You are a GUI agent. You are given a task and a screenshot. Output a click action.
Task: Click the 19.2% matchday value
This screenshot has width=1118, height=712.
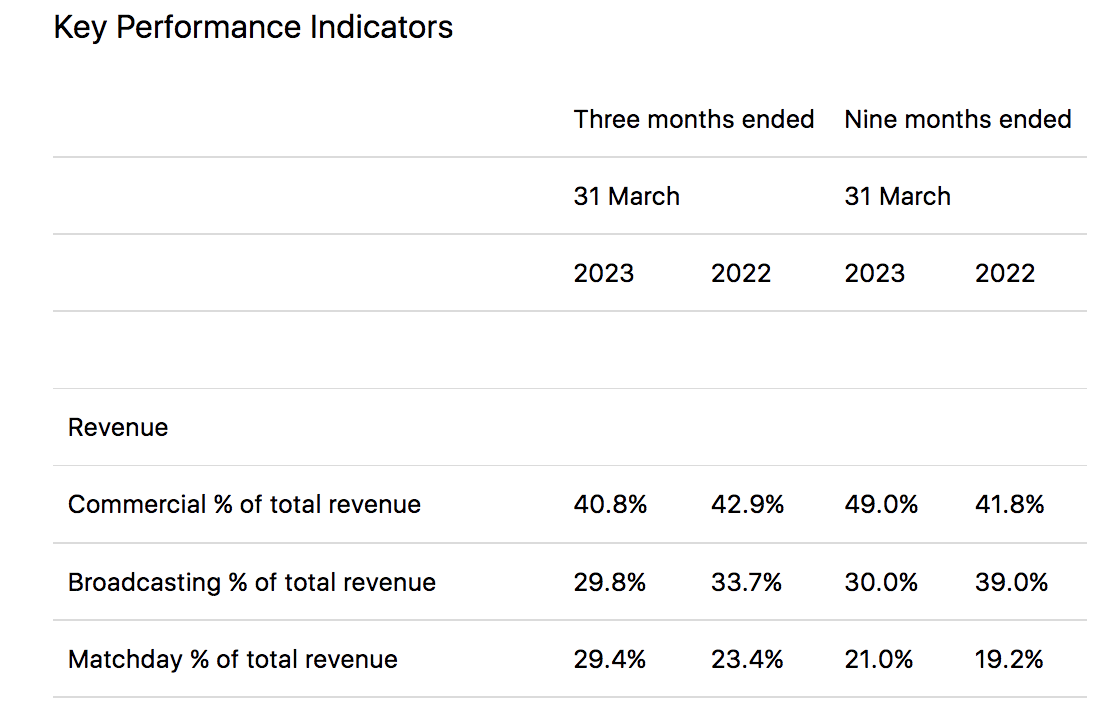[x=1011, y=659]
